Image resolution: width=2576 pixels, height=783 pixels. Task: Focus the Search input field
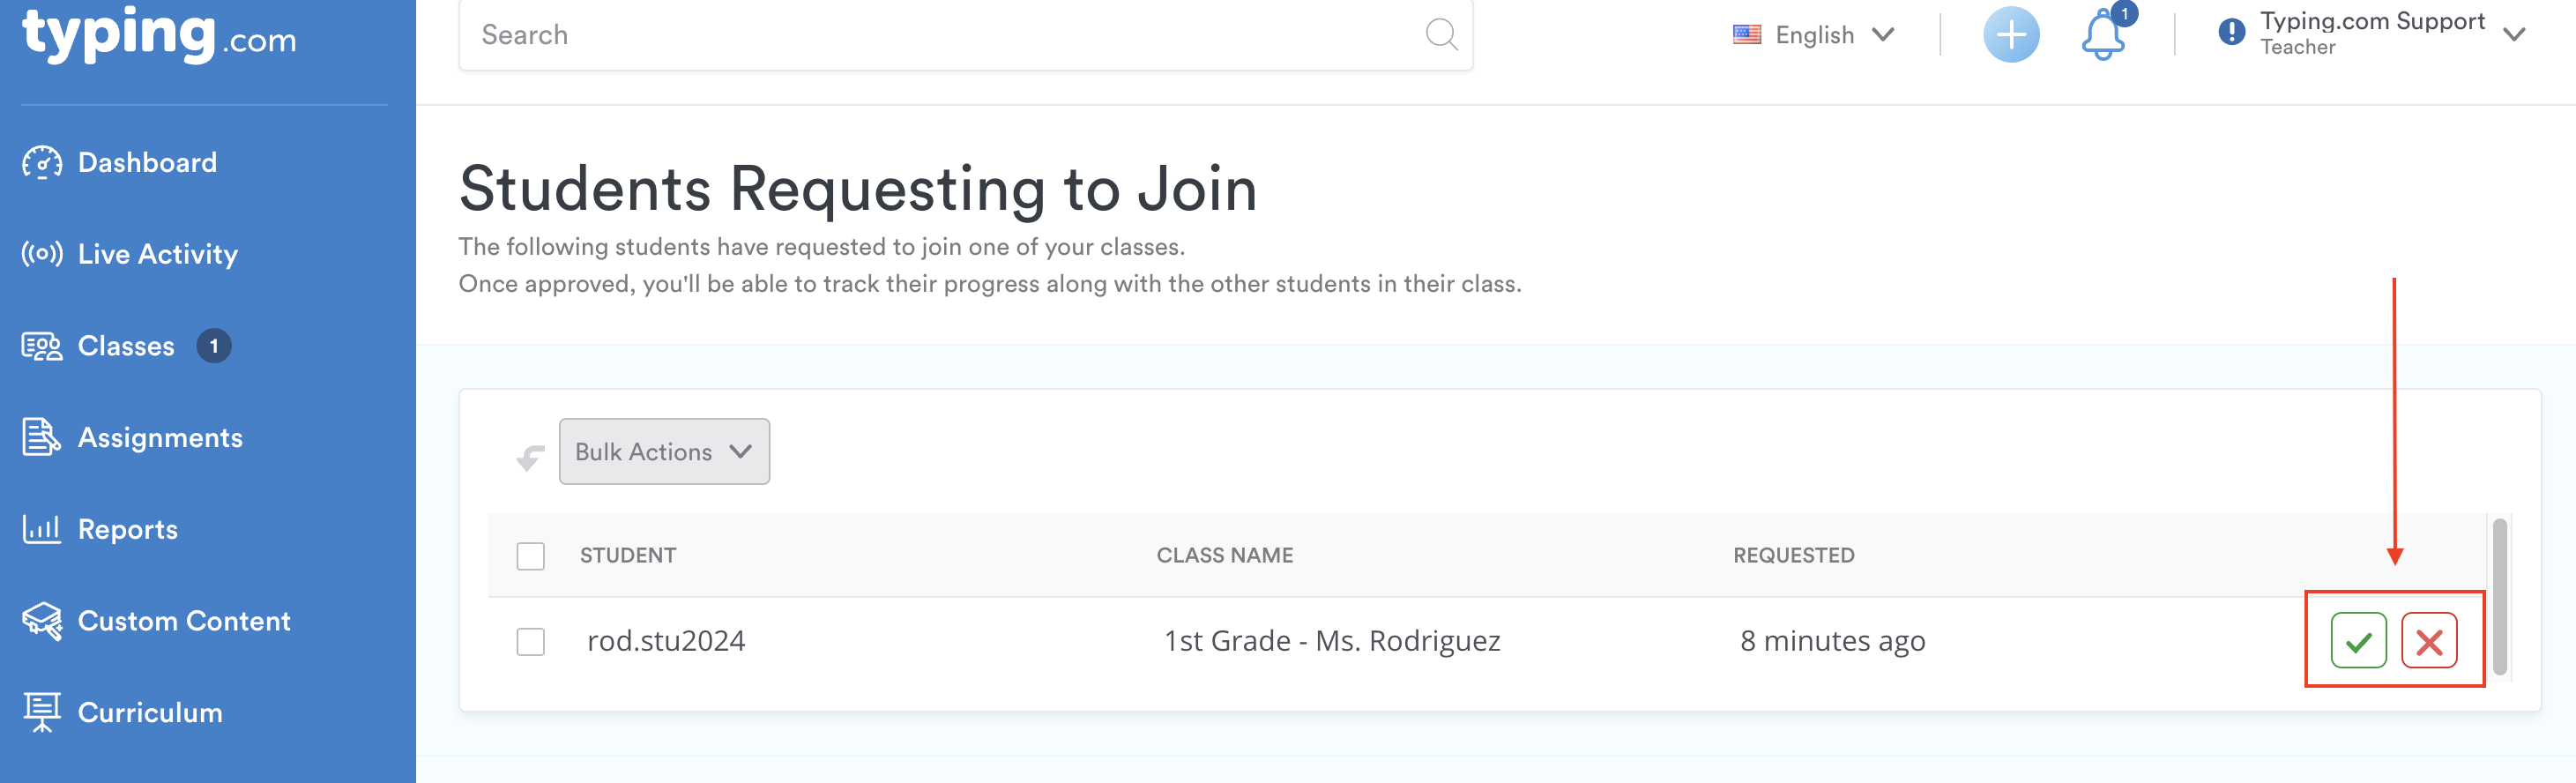(x=940, y=35)
